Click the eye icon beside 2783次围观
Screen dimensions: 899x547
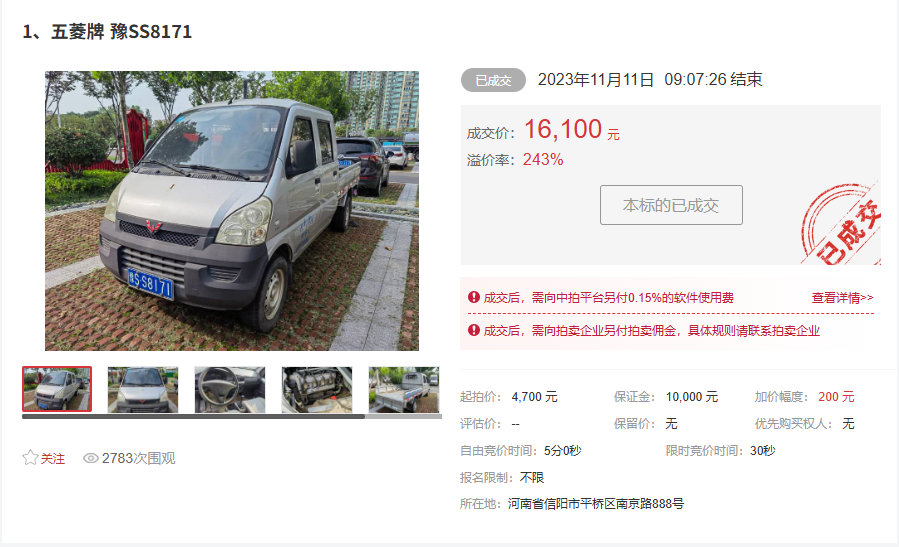(91, 458)
